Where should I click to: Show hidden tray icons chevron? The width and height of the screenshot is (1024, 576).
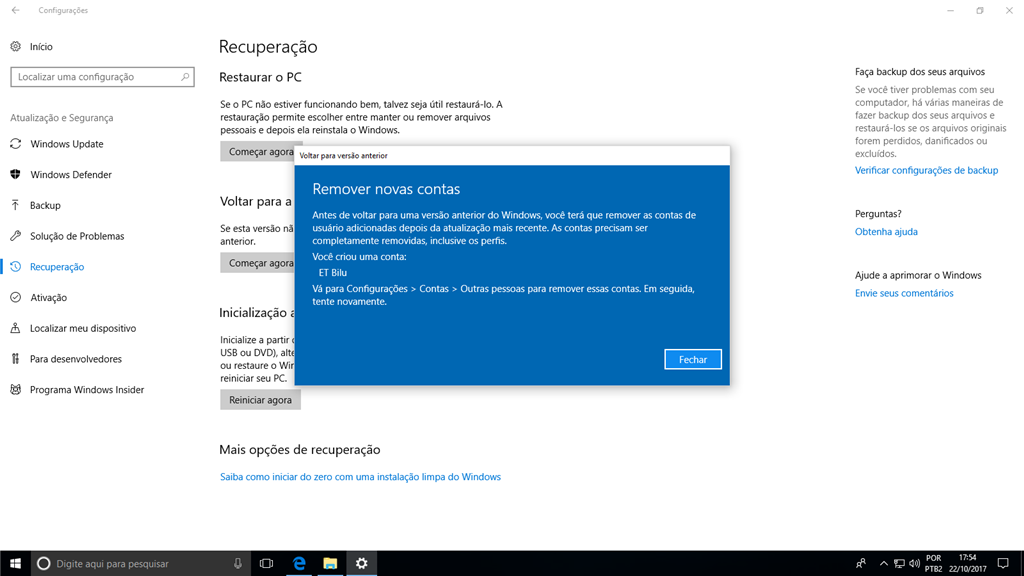click(884, 564)
